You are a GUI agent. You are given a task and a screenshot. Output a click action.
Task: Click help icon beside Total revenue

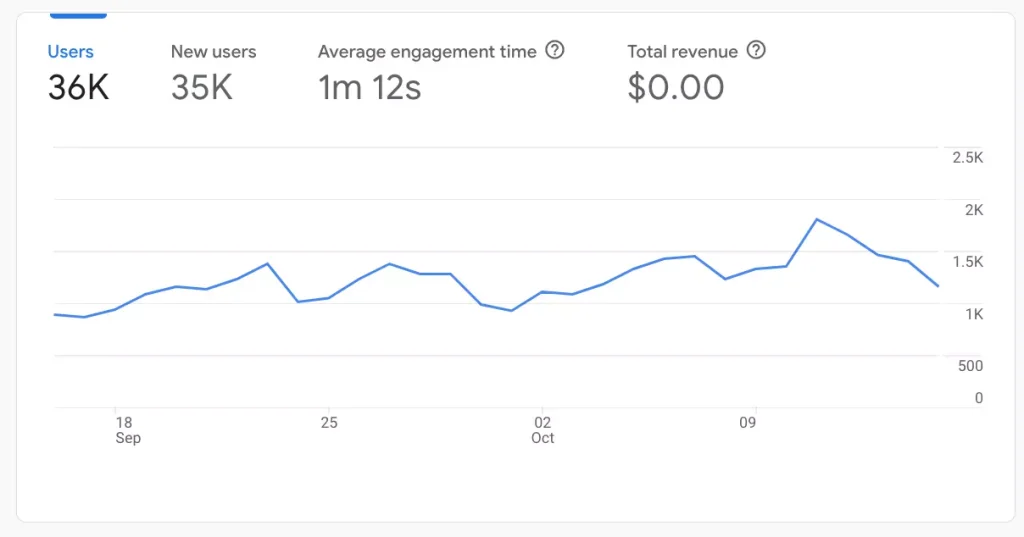pyautogui.click(x=756, y=50)
